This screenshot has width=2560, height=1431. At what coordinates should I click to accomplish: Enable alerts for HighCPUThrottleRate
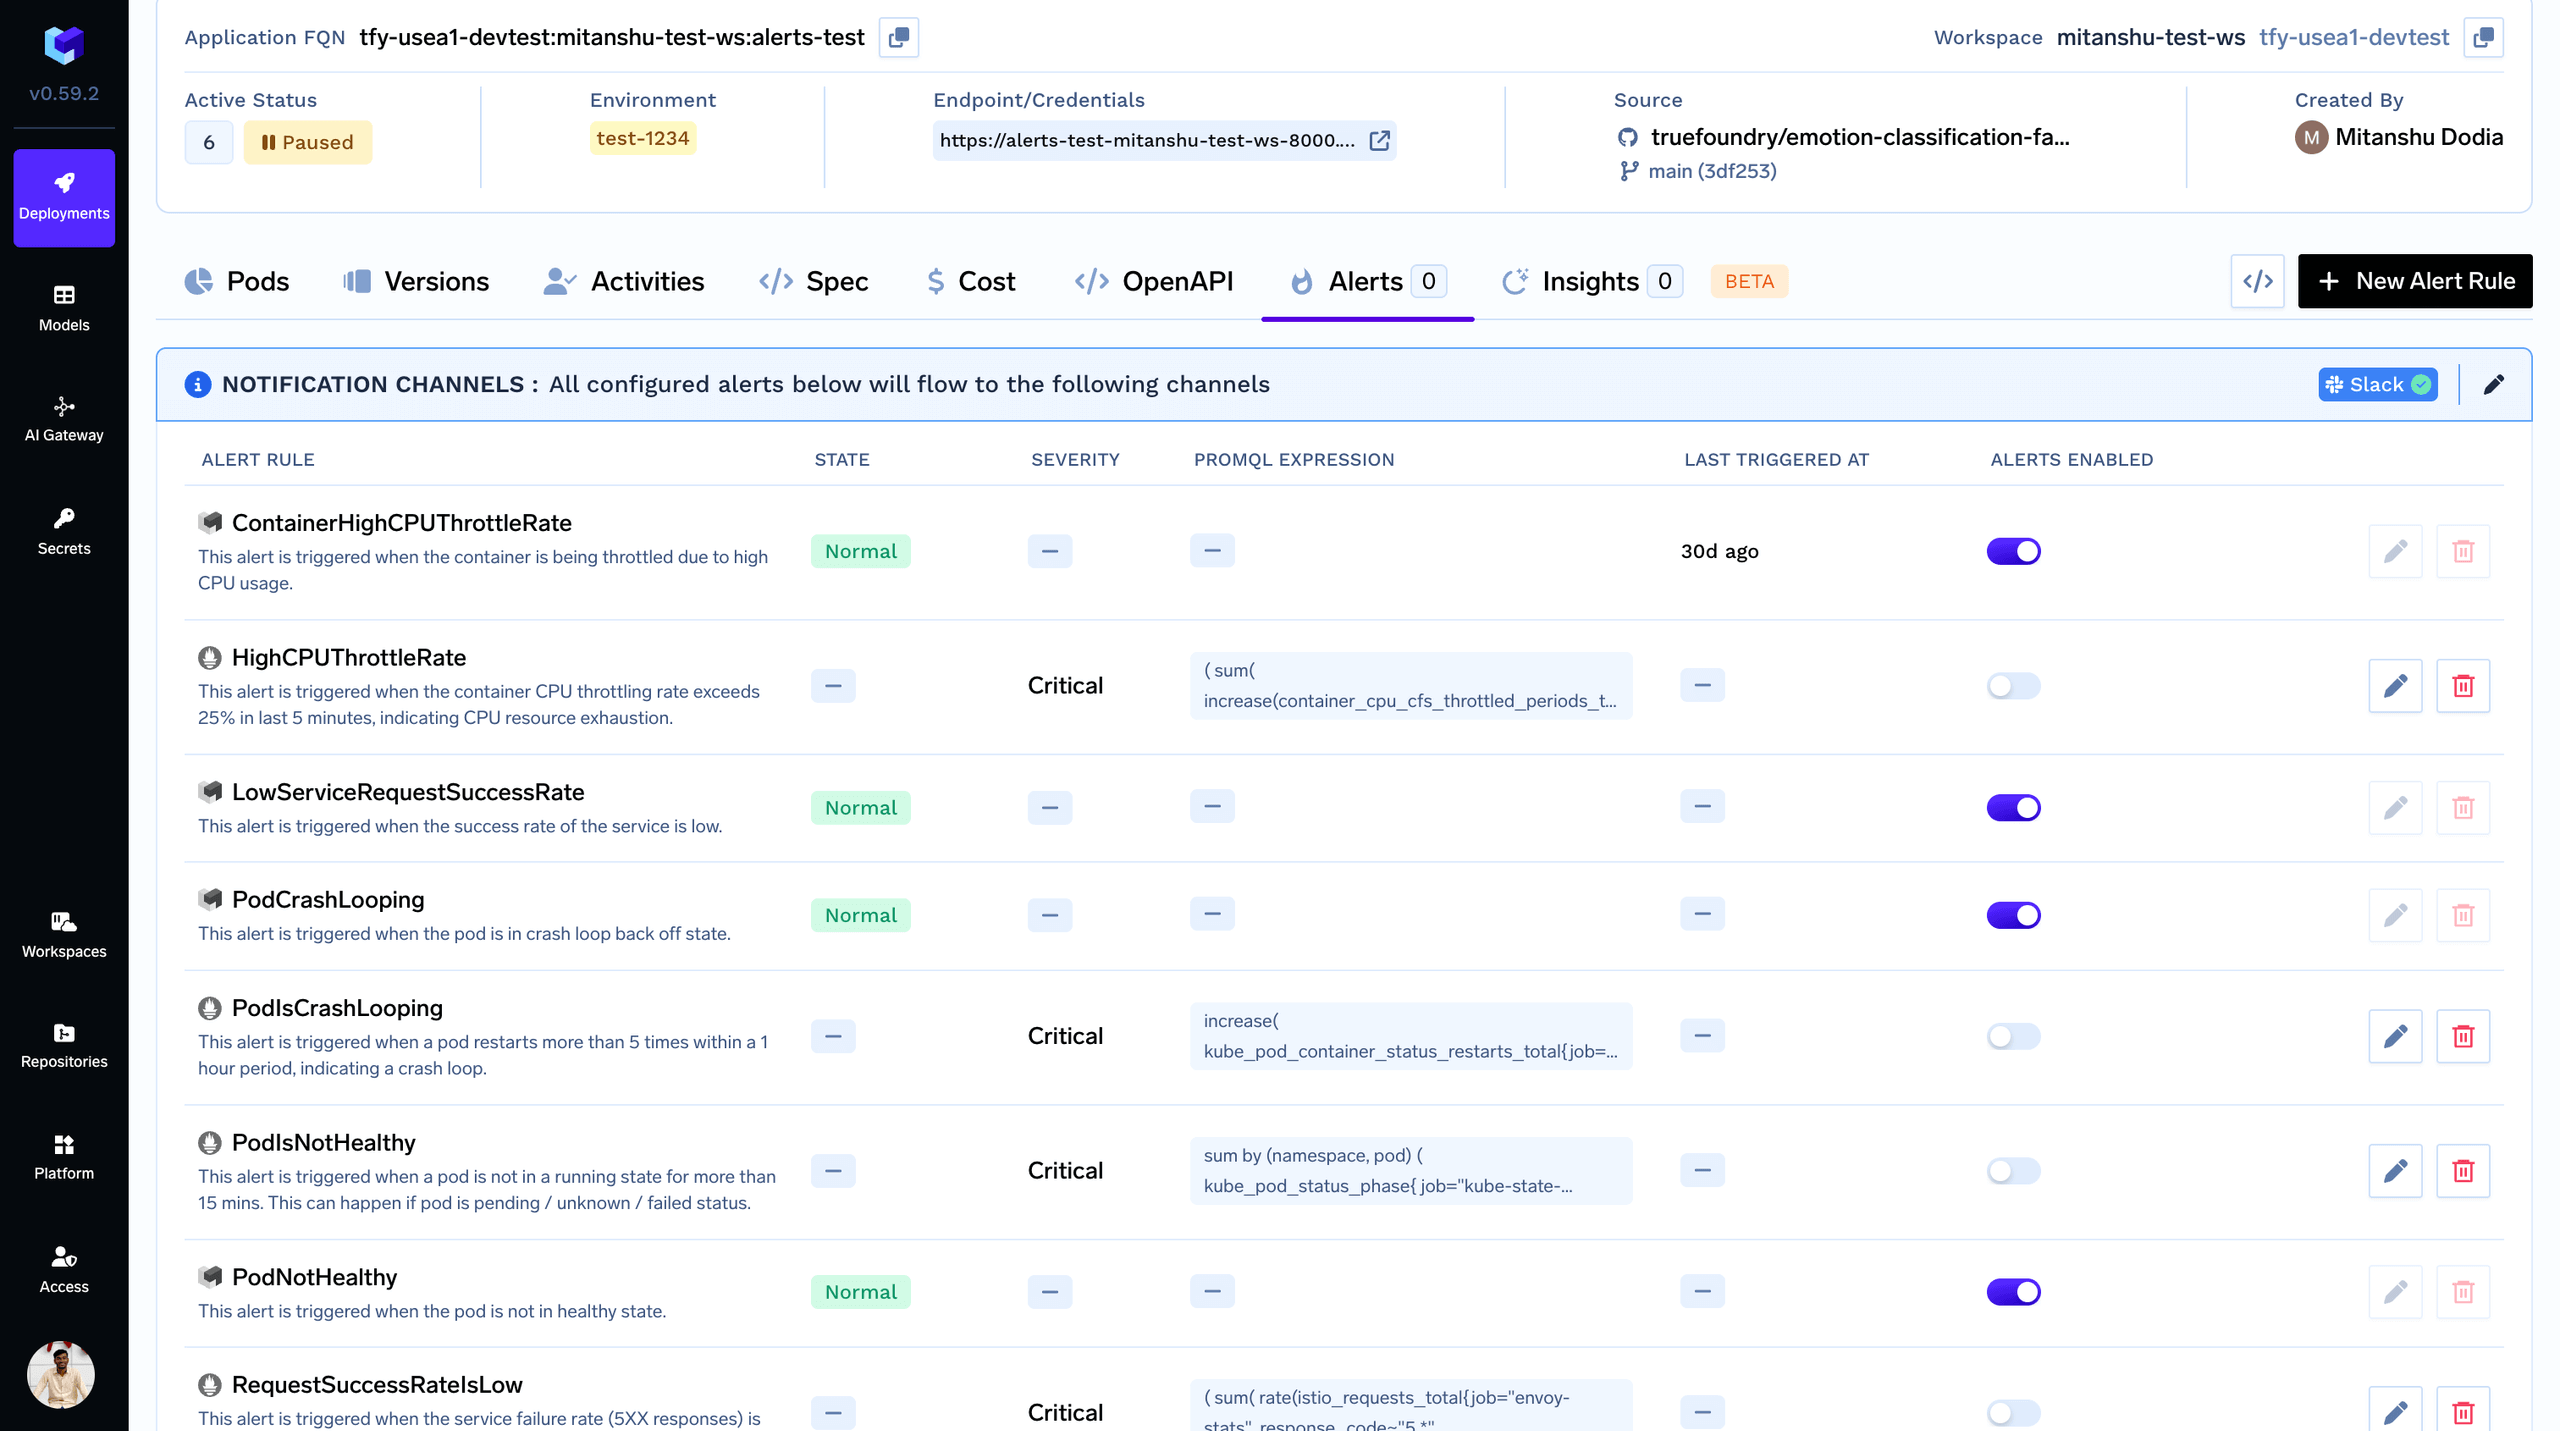click(2013, 686)
